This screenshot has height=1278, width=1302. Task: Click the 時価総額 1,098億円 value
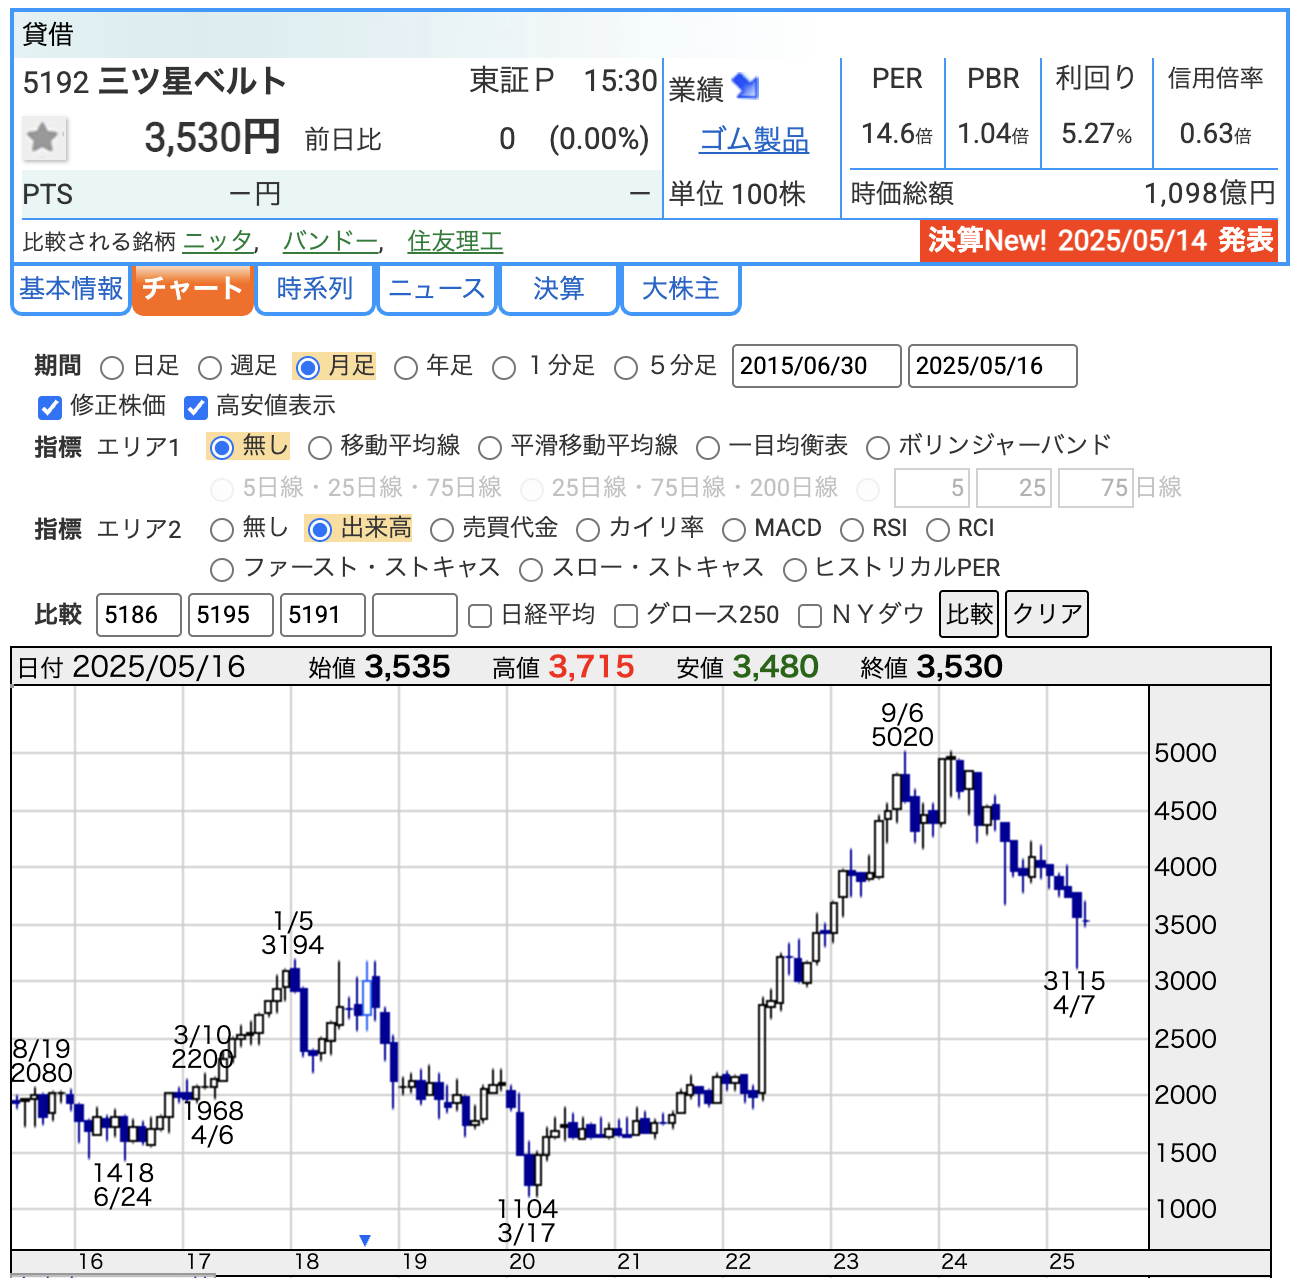pyautogui.click(x=1210, y=194)
